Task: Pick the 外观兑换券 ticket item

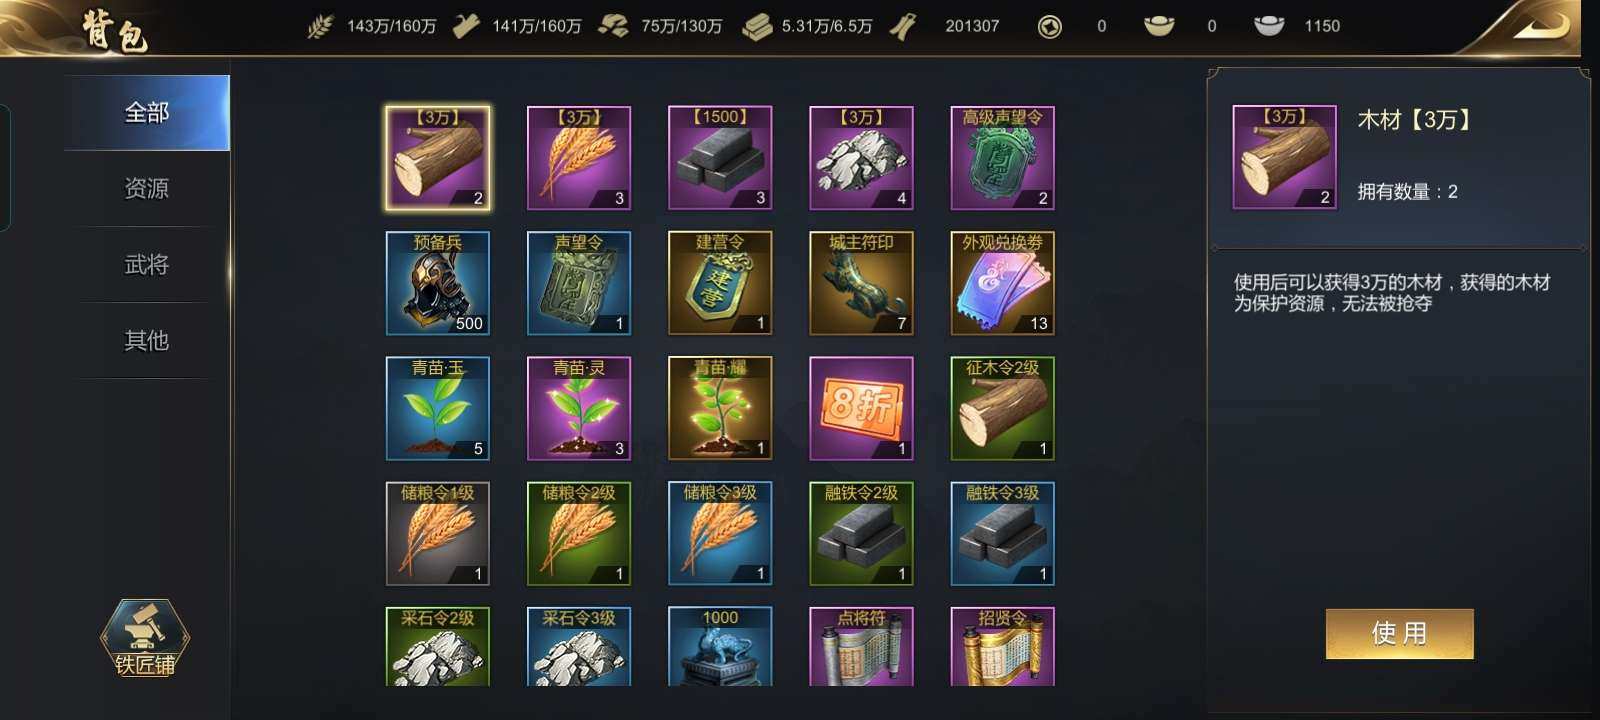Action: [1002, 283]
